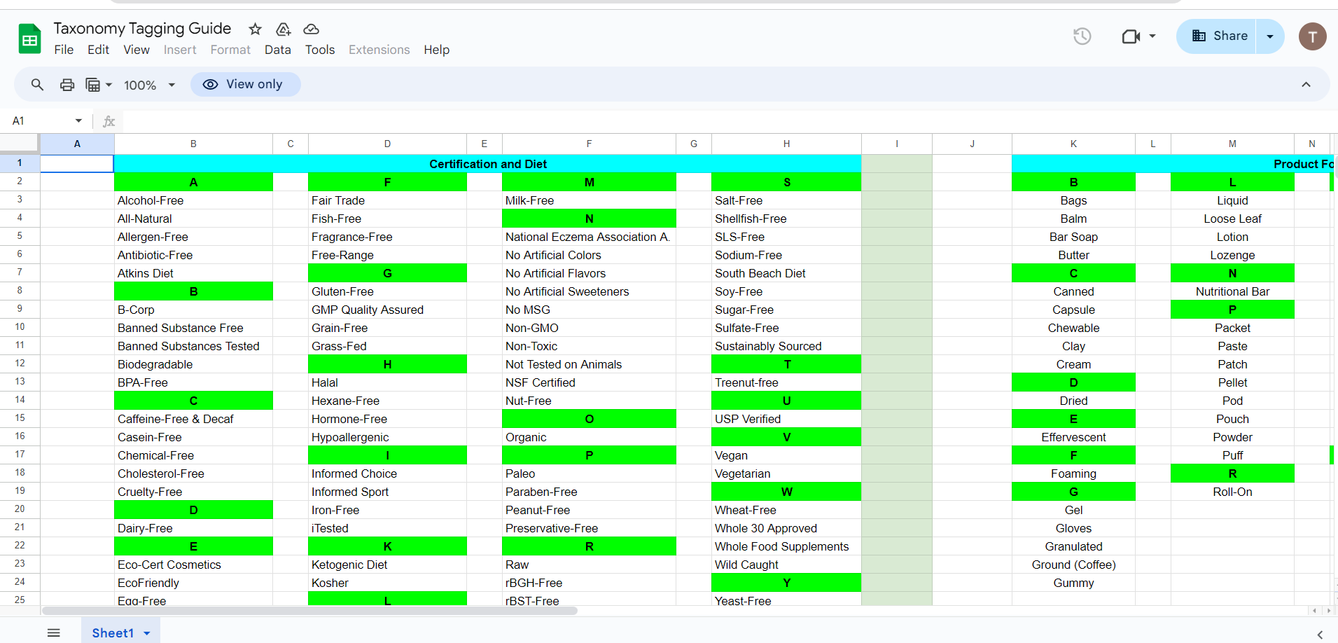This screenshot has width=1338, height=643.
Task: Select cell NSF Certified
Action: [589, 382]
